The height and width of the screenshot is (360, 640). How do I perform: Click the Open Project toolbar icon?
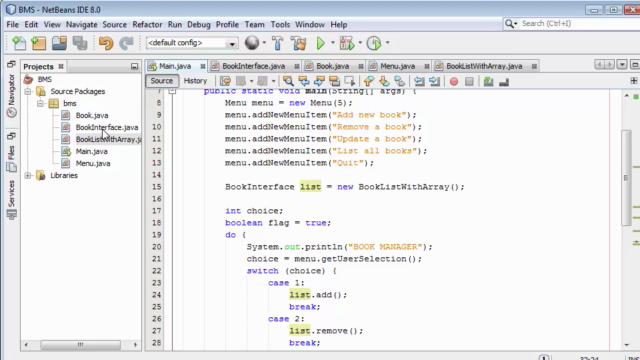(x=59, y=43)
